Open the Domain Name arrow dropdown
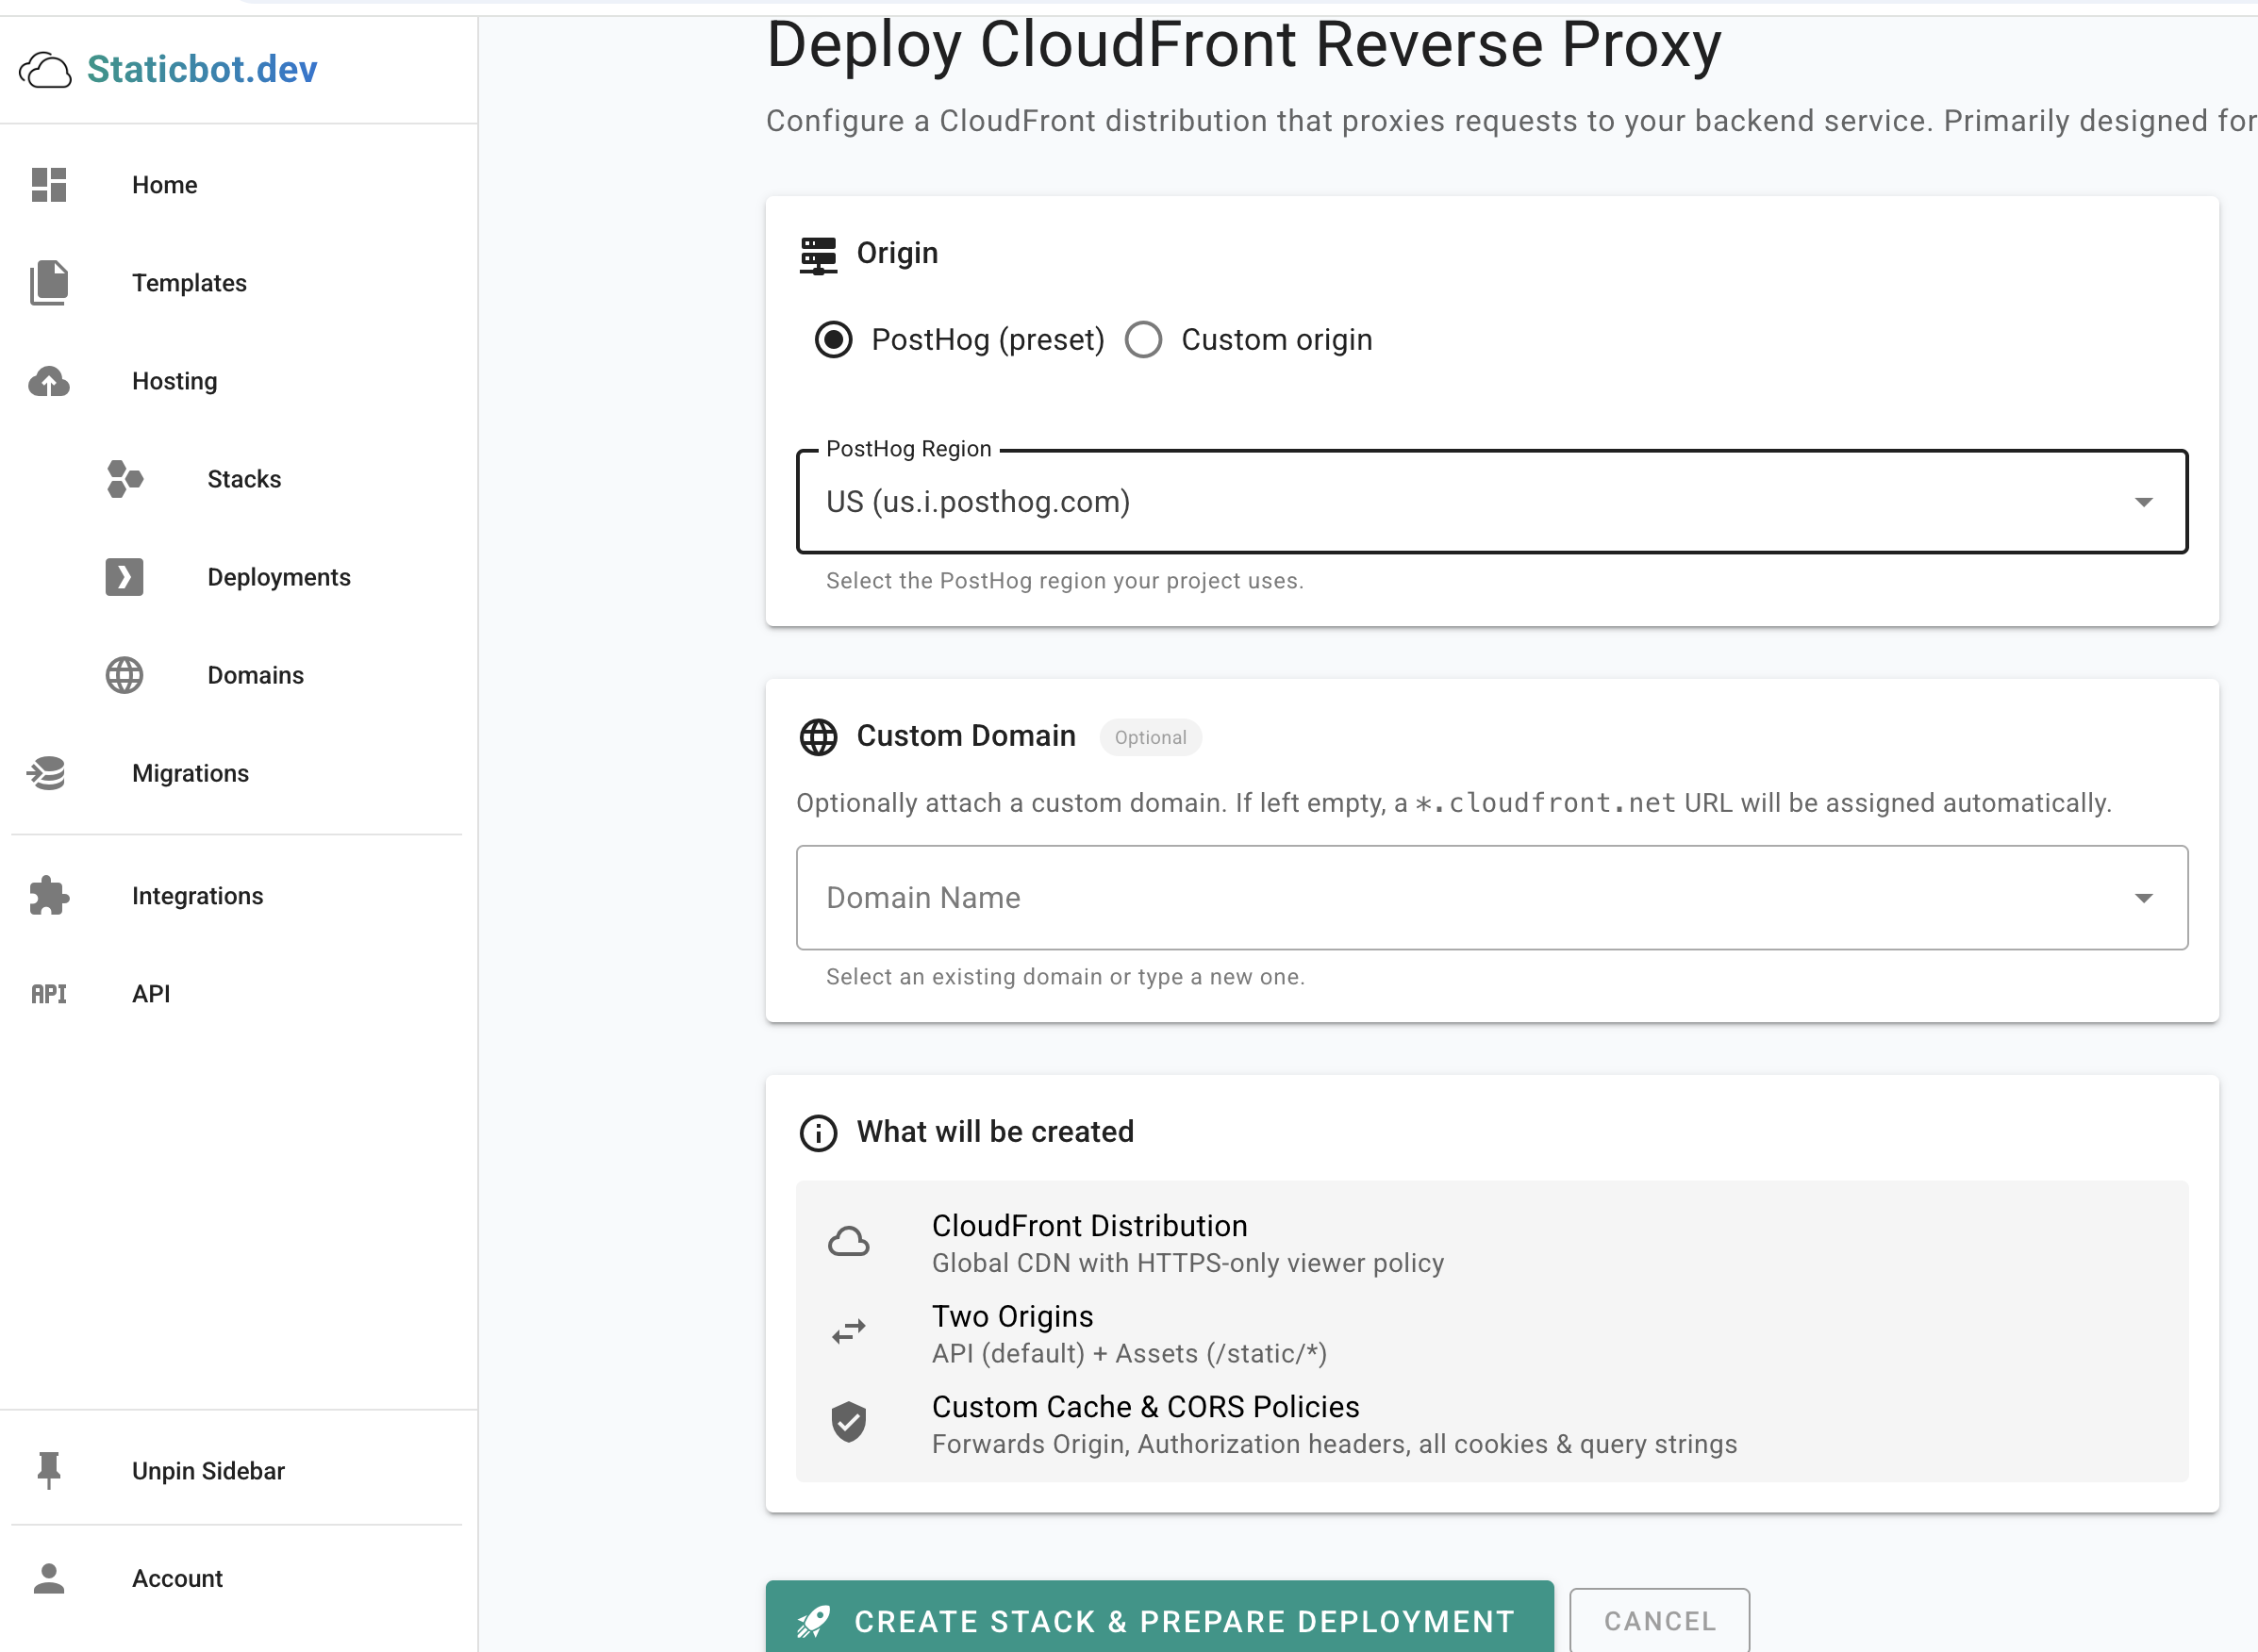The width and height of the screenshot is (2258, 1652). point(2143,898)
